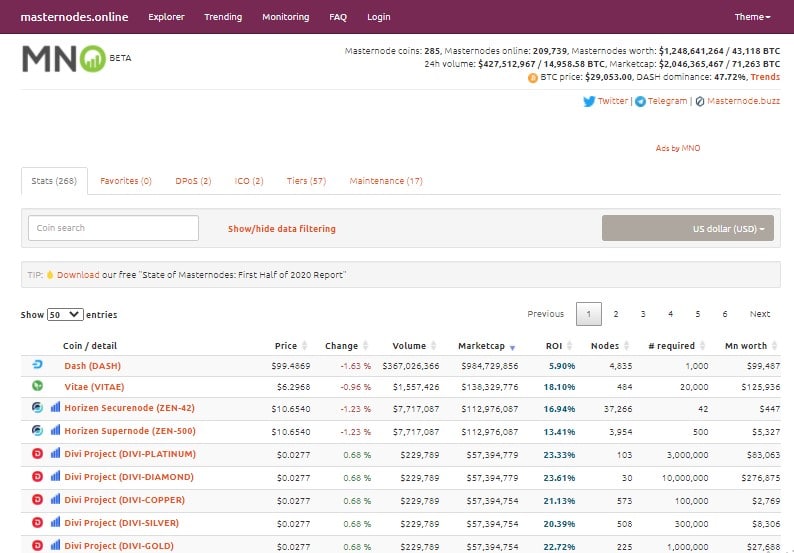The height and width of the screenshot is (553, 794).
Task: Open chart icon for Horizen Securenode (ZEN-42)
Action: point(55,407)
